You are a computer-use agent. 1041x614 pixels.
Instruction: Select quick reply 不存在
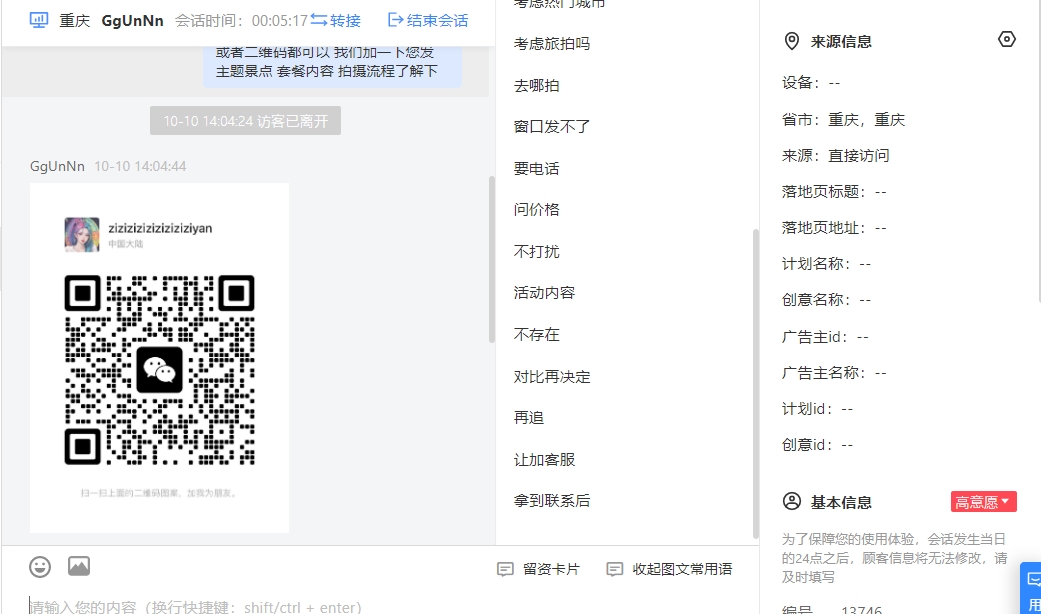click(x=536, y=335)
